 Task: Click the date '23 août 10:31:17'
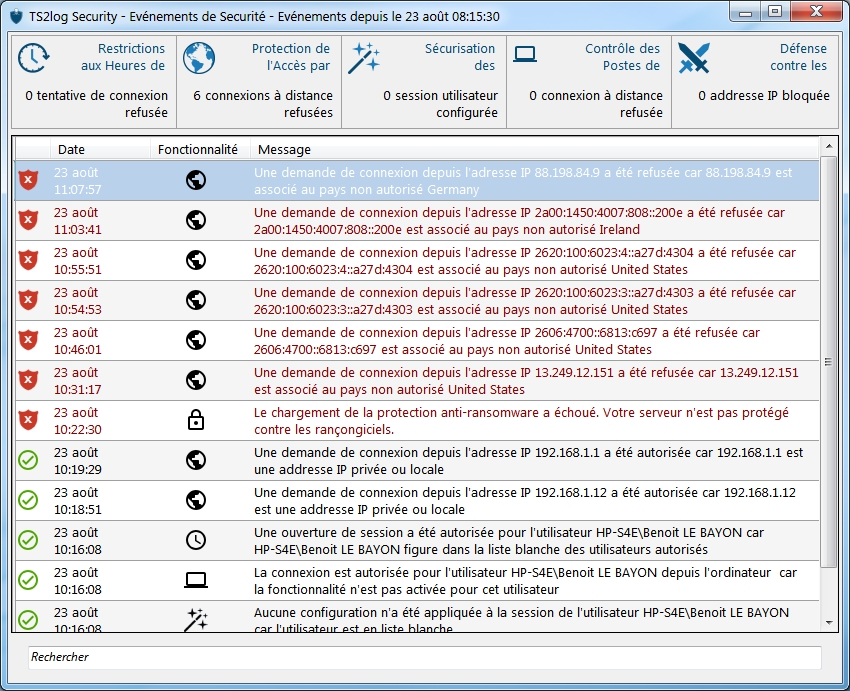[x=77, y=381]
